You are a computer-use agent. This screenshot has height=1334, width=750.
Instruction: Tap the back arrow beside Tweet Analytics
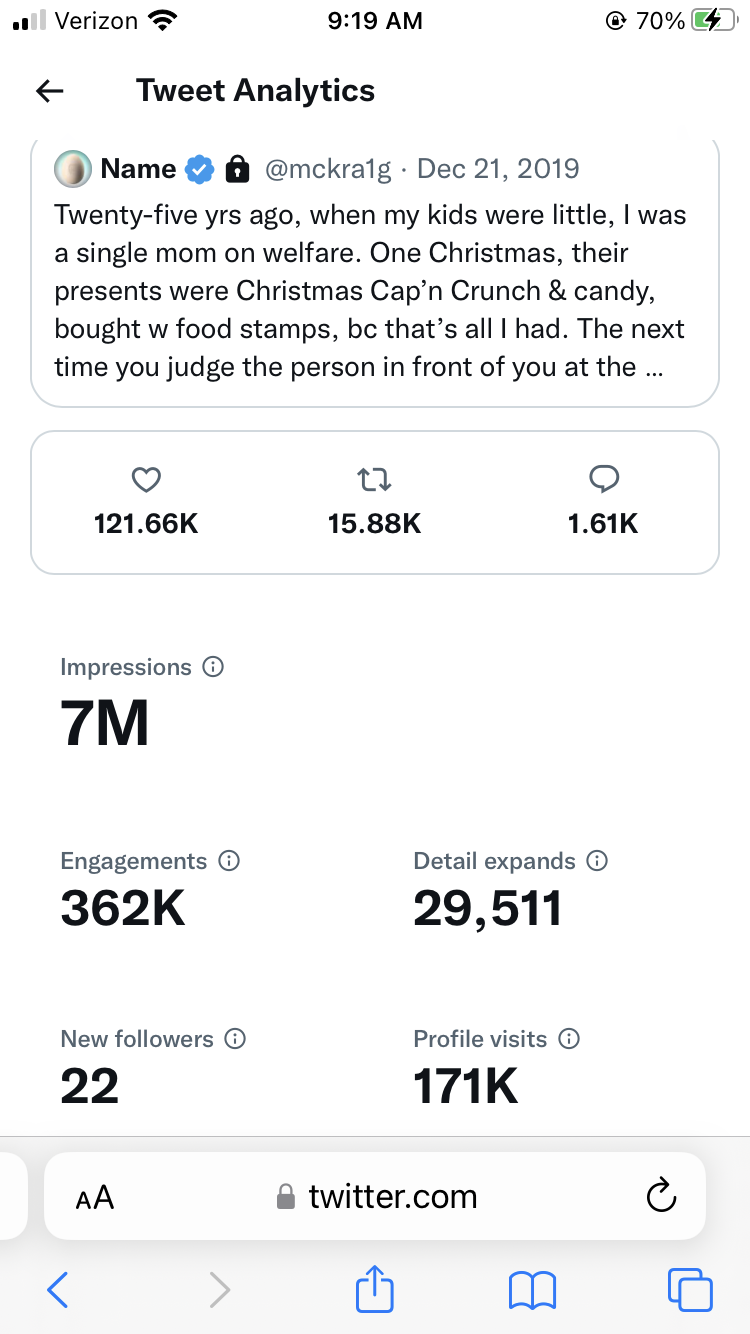(50, 91)
